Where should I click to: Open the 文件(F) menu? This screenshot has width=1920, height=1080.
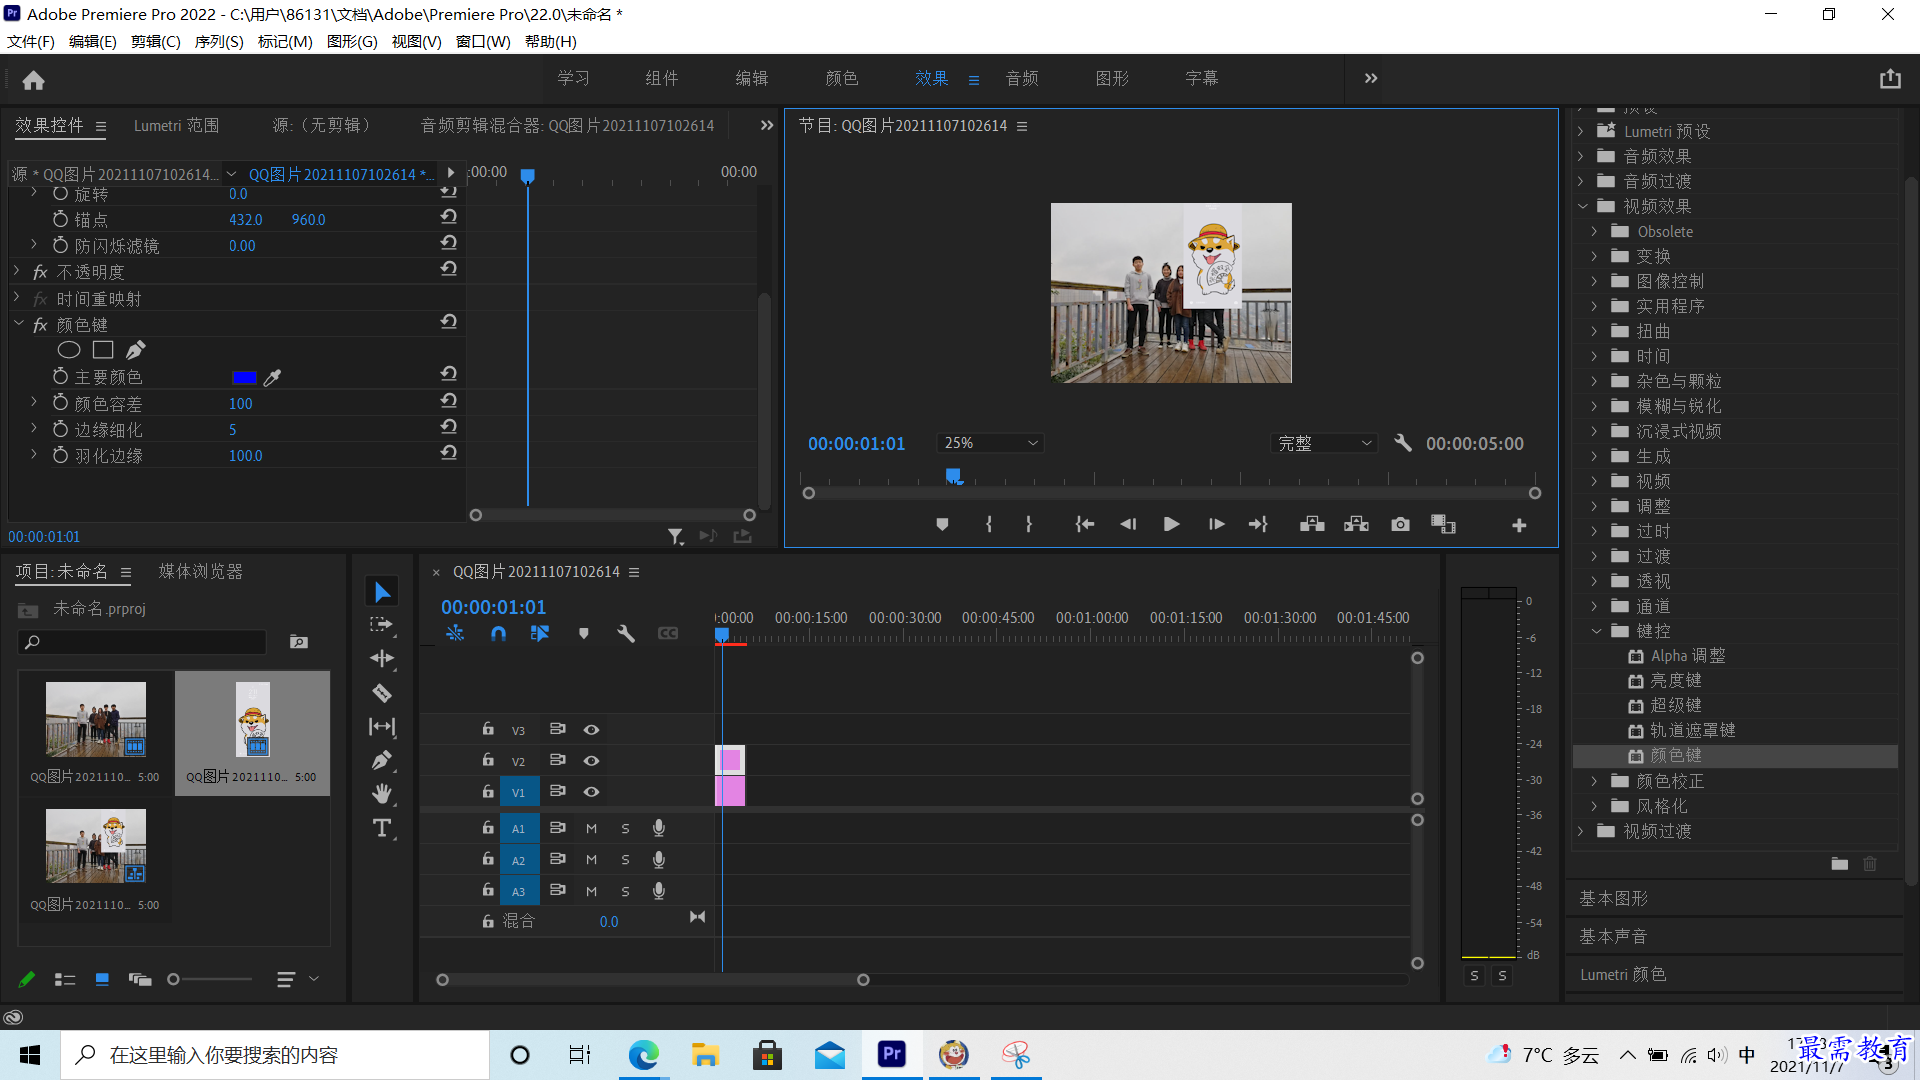tap(31, 42)
